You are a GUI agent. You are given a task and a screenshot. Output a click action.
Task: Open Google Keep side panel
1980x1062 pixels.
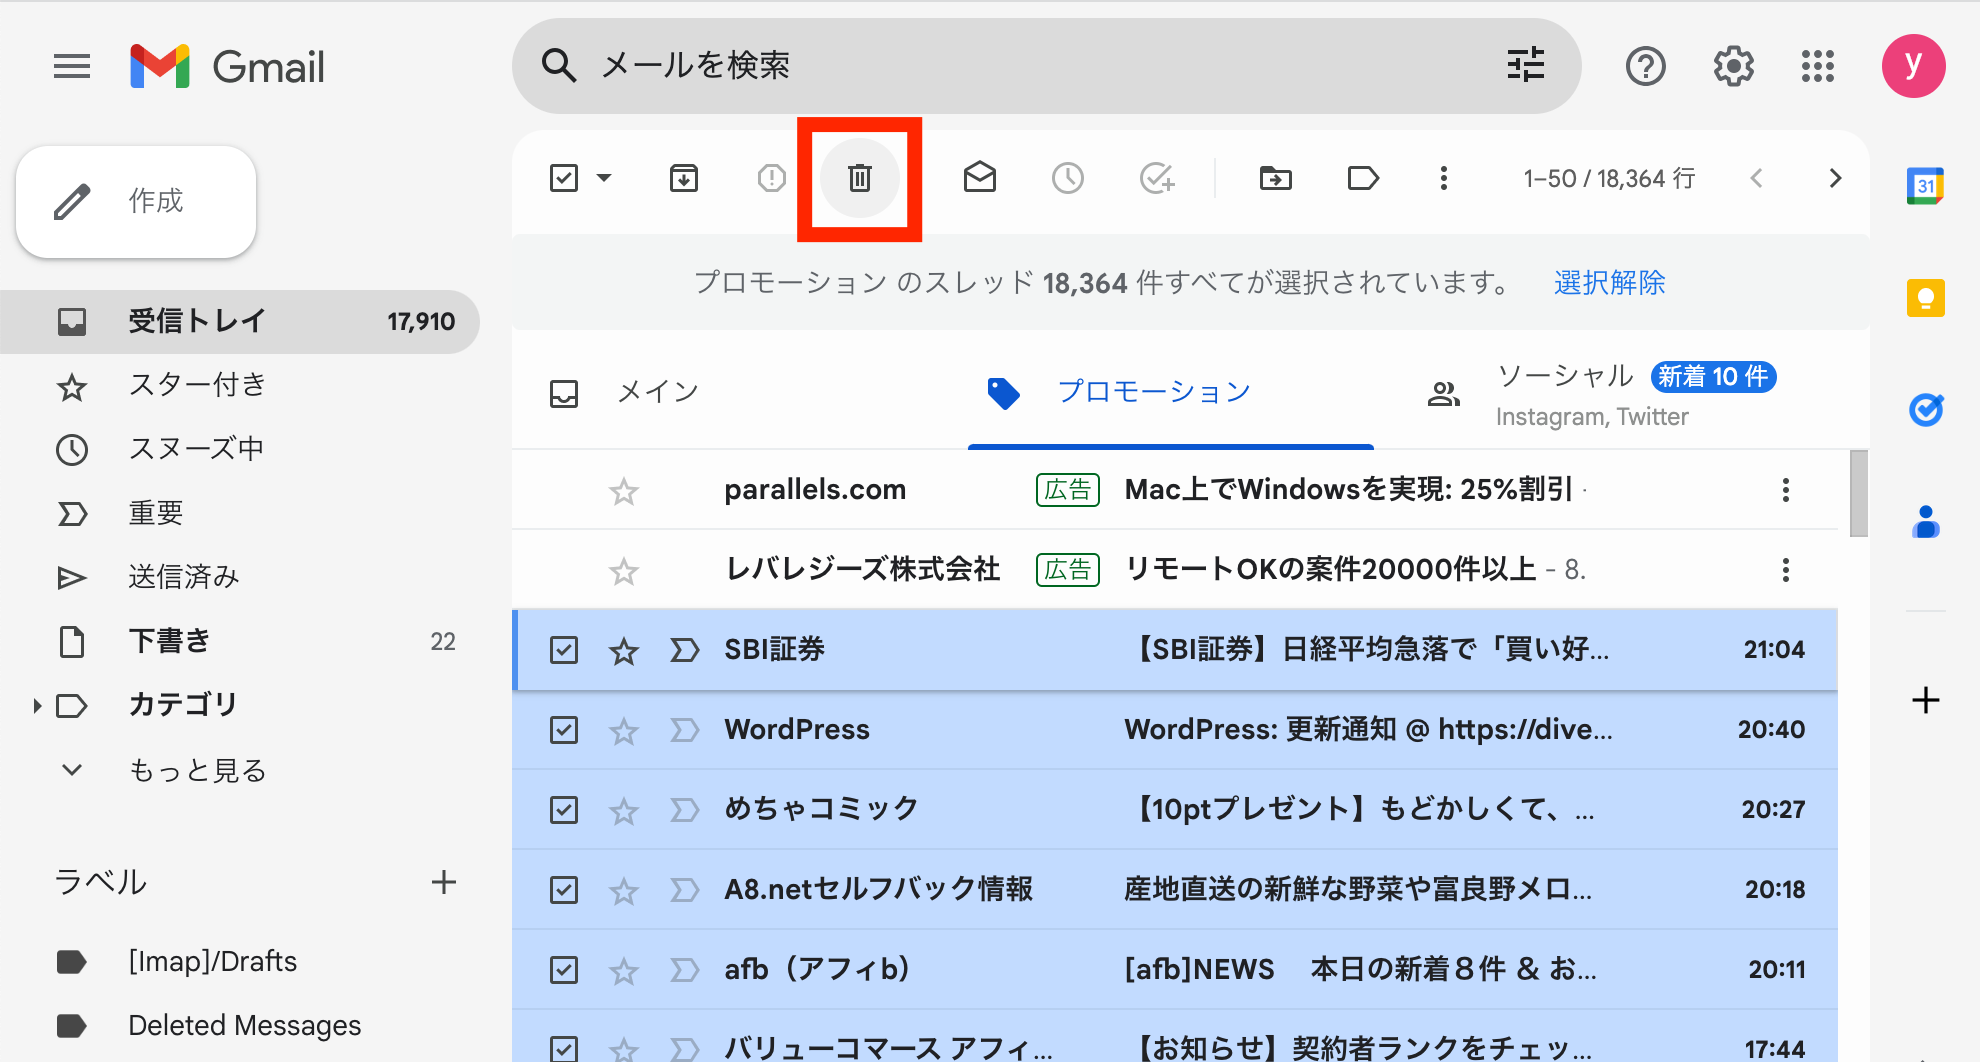(1925, 298)
